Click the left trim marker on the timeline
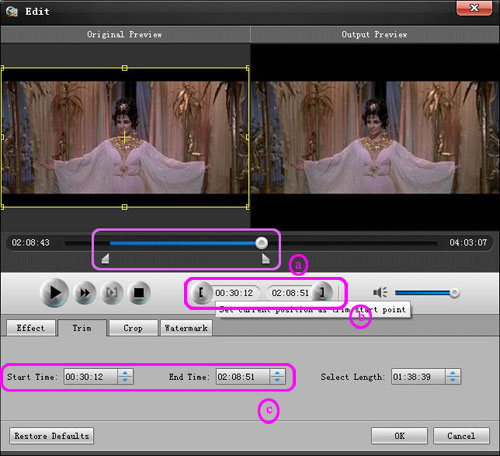The height and width of the screenshot is (456, 500). [105, 258]
